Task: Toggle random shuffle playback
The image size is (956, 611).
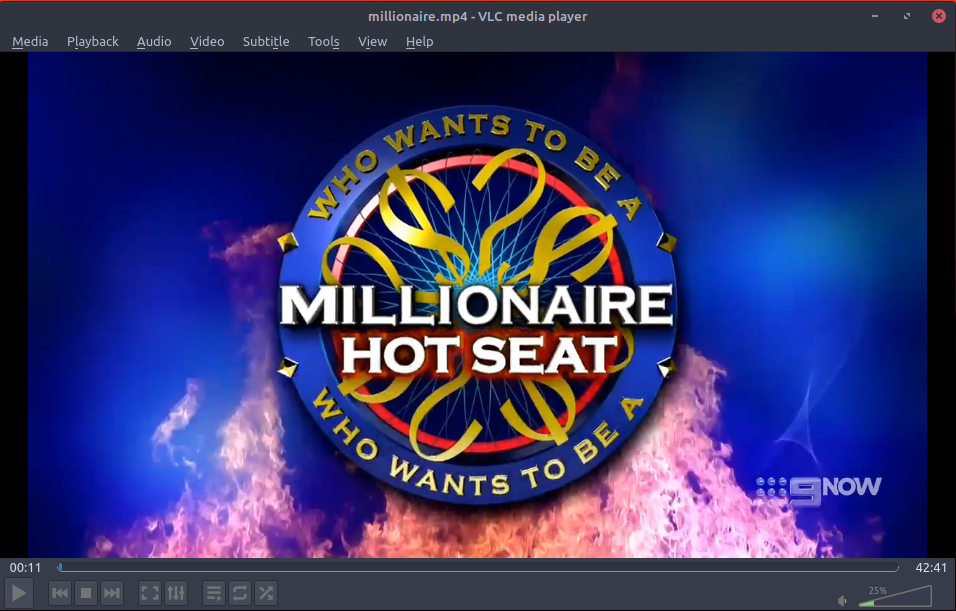Action: [266, 593]
